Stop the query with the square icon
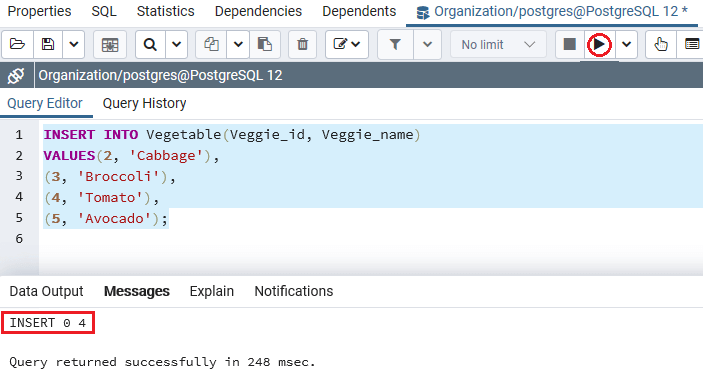This screenshot has height=387, width=703. pyautogui.click(x=569, y=44)
